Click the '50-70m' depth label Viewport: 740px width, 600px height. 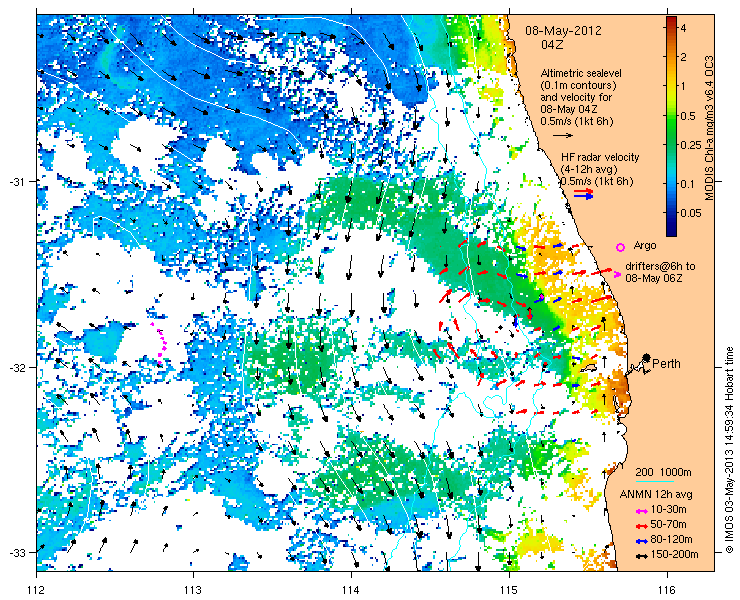click(x=668, y=525)
